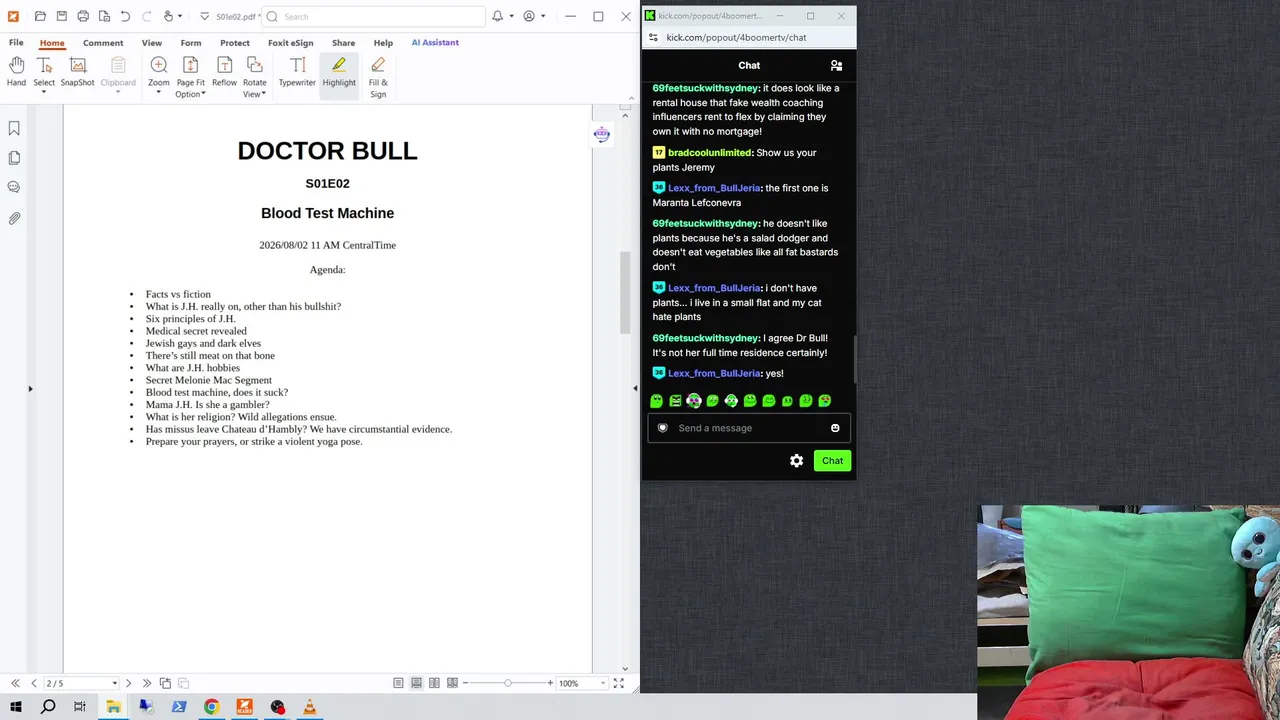Save the document with the disk icon
The image size is (1280, 720).
click(61, 16)
